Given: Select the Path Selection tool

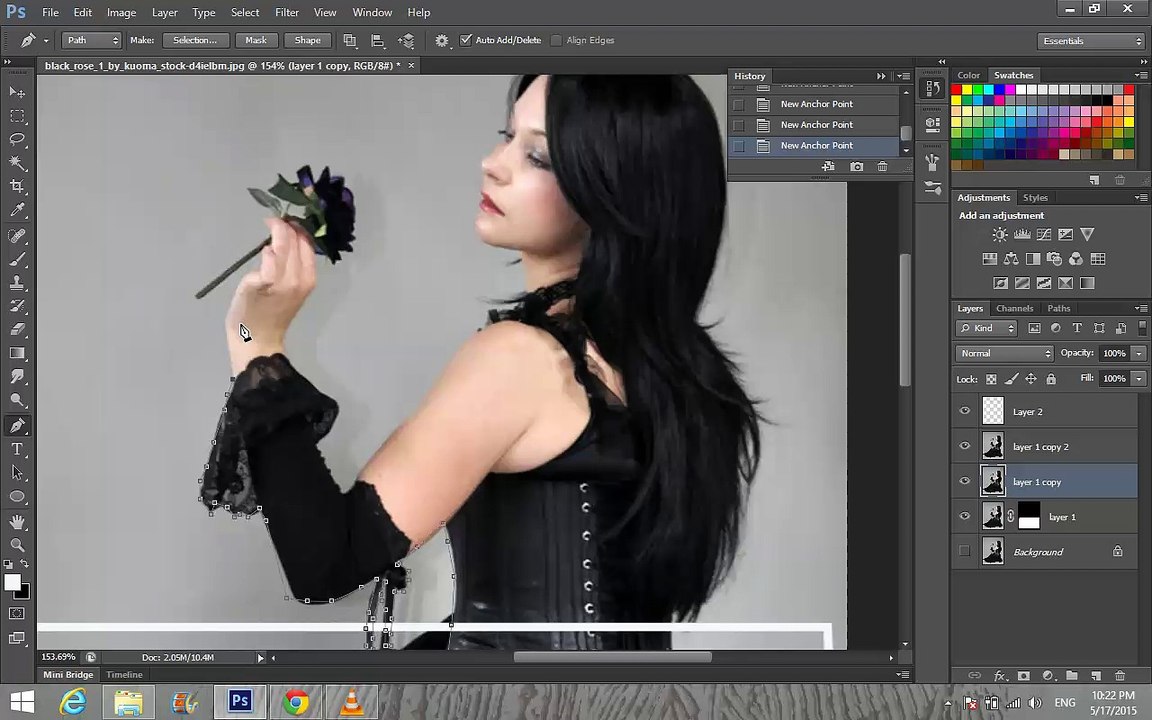Looking at the screenshot, I should pos(17,473).
